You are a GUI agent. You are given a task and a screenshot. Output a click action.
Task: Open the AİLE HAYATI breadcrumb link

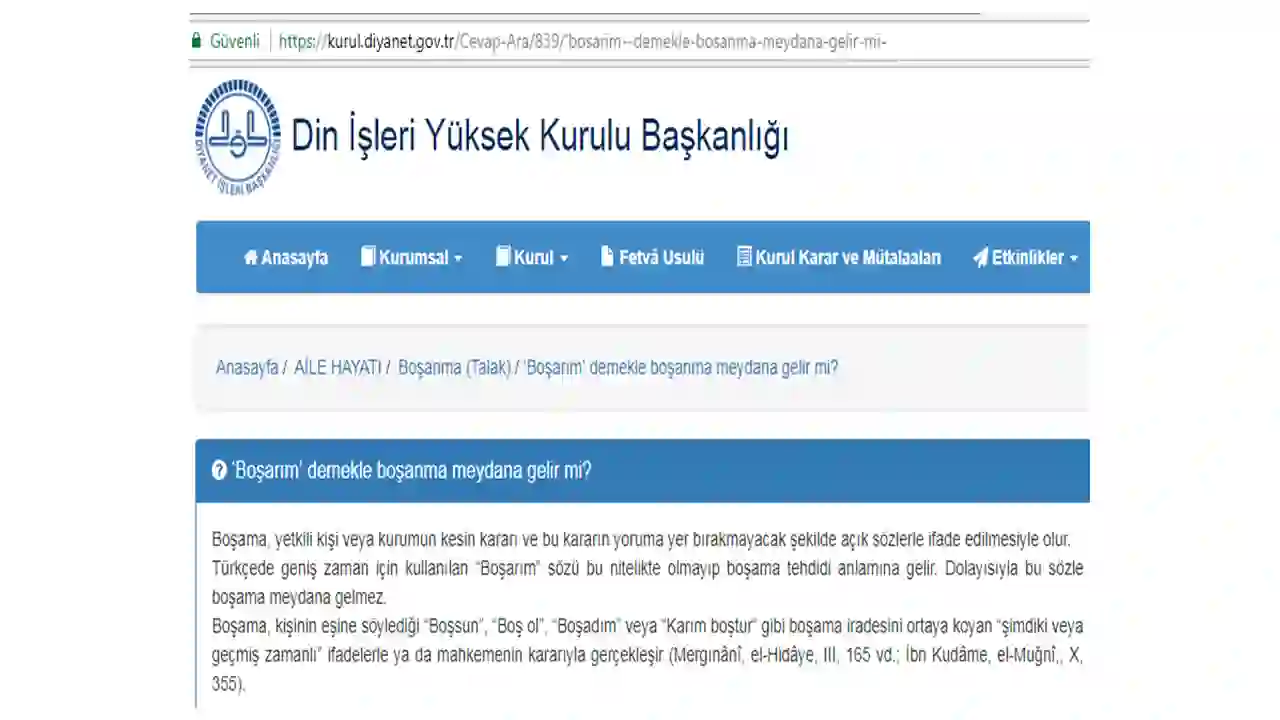(x=338, y=367)
